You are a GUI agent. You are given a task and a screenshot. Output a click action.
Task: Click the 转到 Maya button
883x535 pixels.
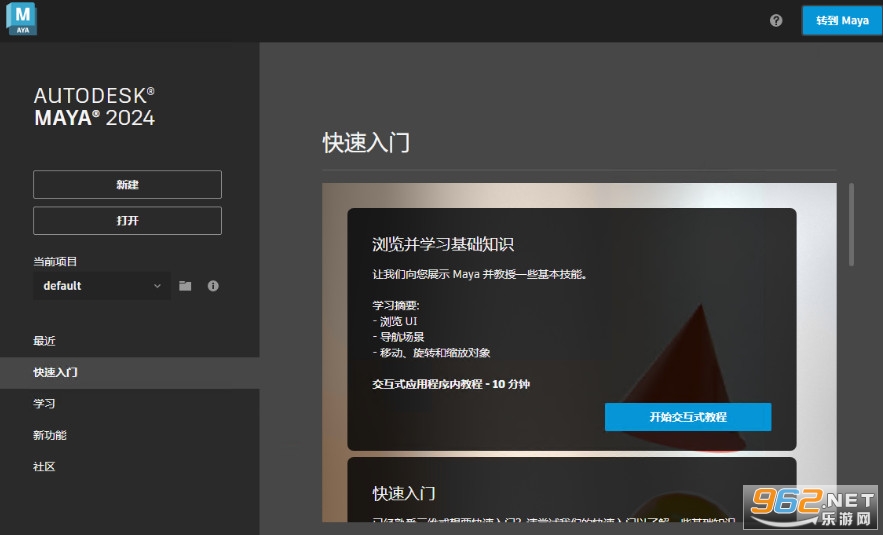pyautogui.click(x=842, y=21)
